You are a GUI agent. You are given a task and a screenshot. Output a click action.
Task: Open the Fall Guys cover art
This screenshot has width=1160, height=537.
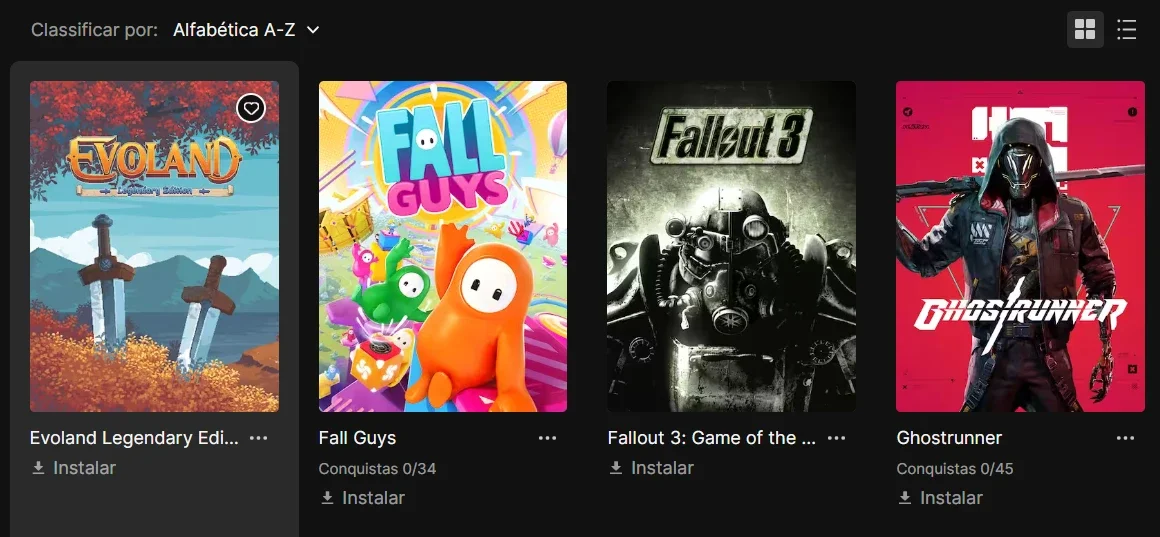coord(443,246)
